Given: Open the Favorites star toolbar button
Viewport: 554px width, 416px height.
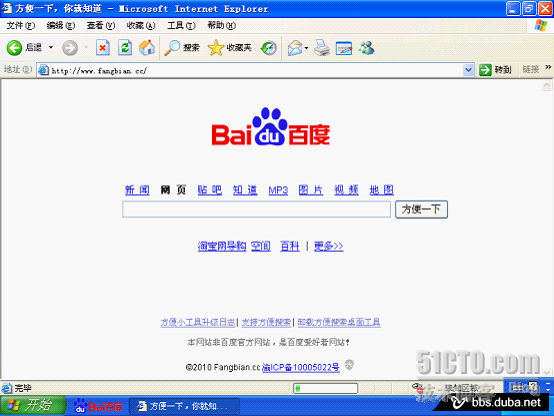Looking at the screenshot, I should pyautogui.click(x=230, y=48).
